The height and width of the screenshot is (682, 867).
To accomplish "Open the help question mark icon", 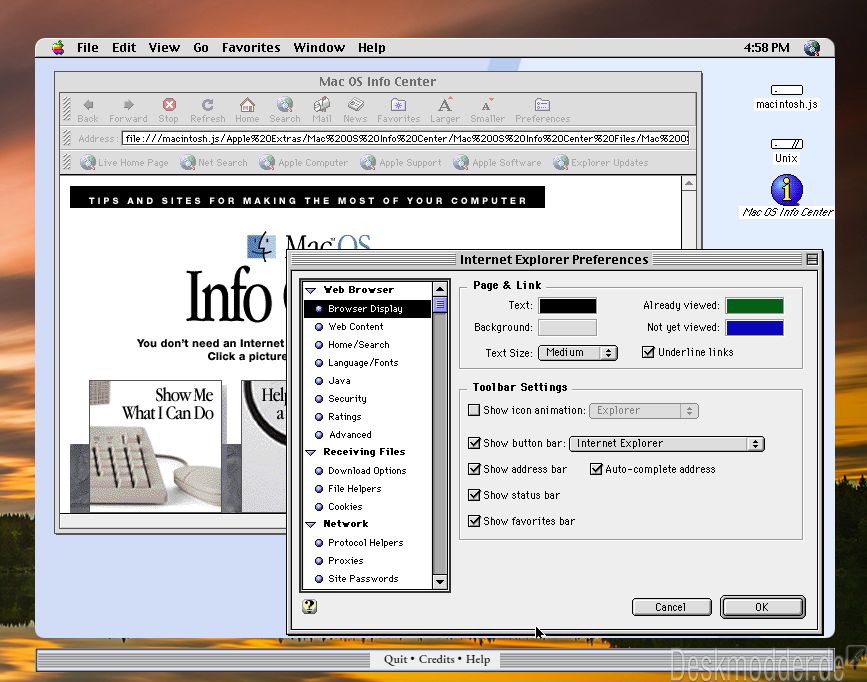I will [x=310, y=606].
